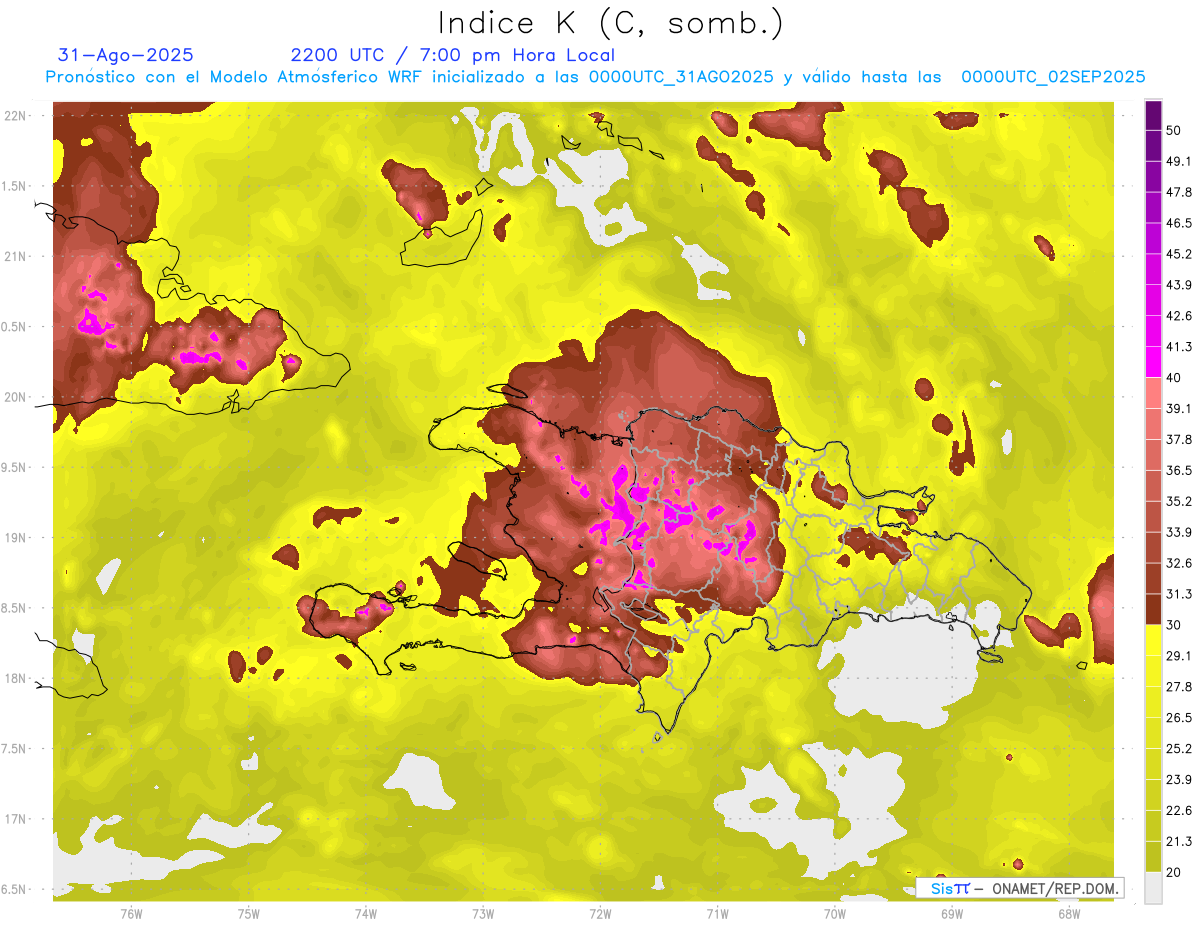Screen dimensions: 1200x927
Task: Click the '43.9' colorbar value
Action: coord(1178,285)
